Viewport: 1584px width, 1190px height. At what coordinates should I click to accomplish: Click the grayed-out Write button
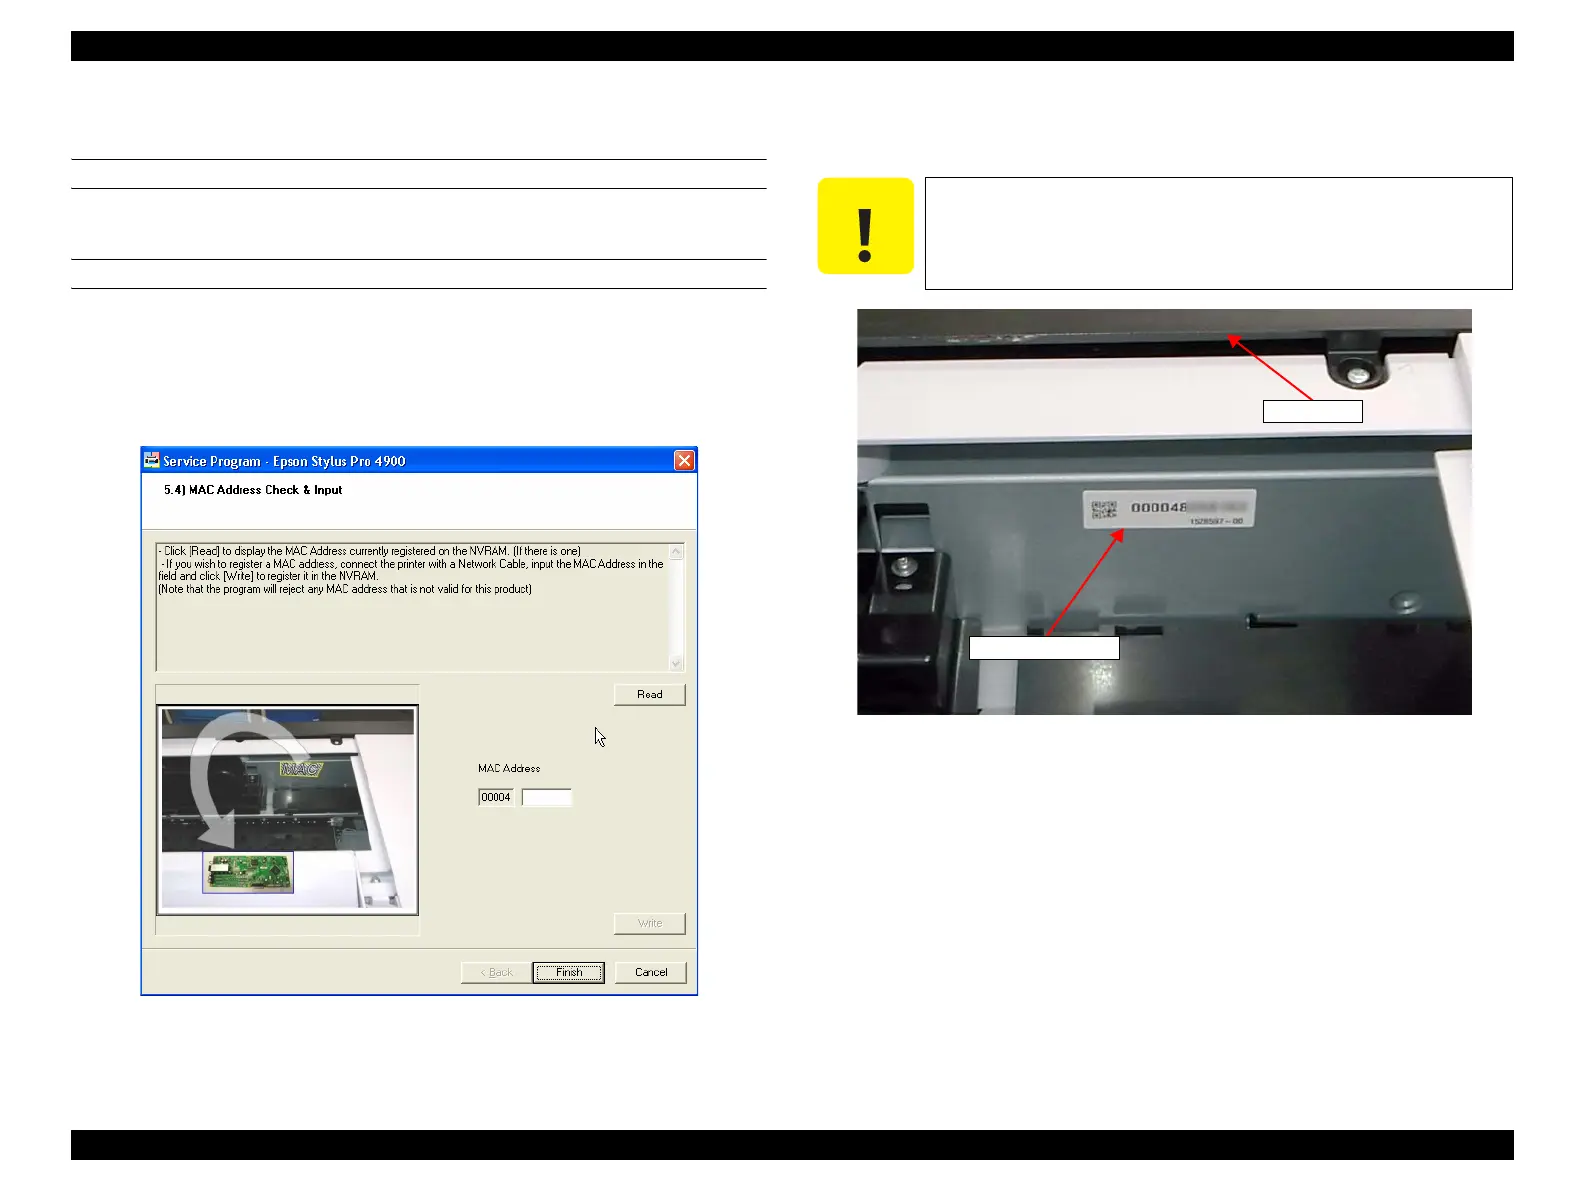(649, 923)
